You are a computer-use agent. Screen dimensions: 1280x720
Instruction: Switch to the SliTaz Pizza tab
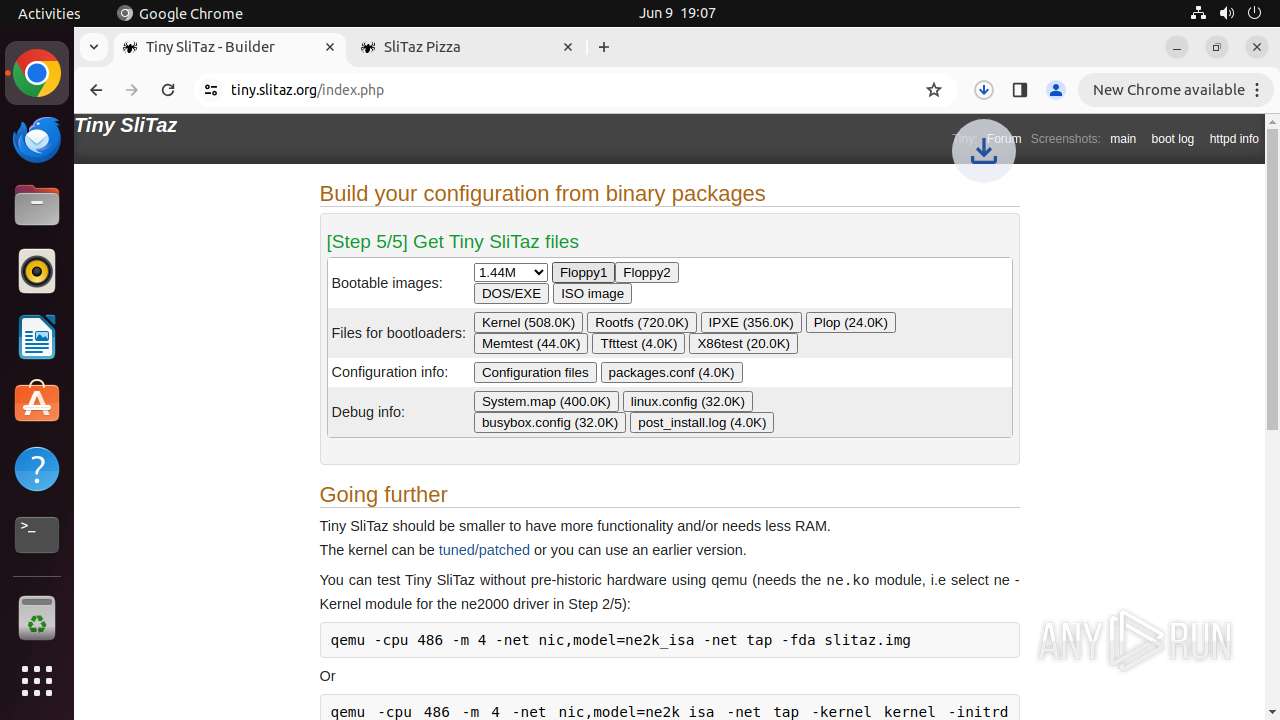point(466,47)
